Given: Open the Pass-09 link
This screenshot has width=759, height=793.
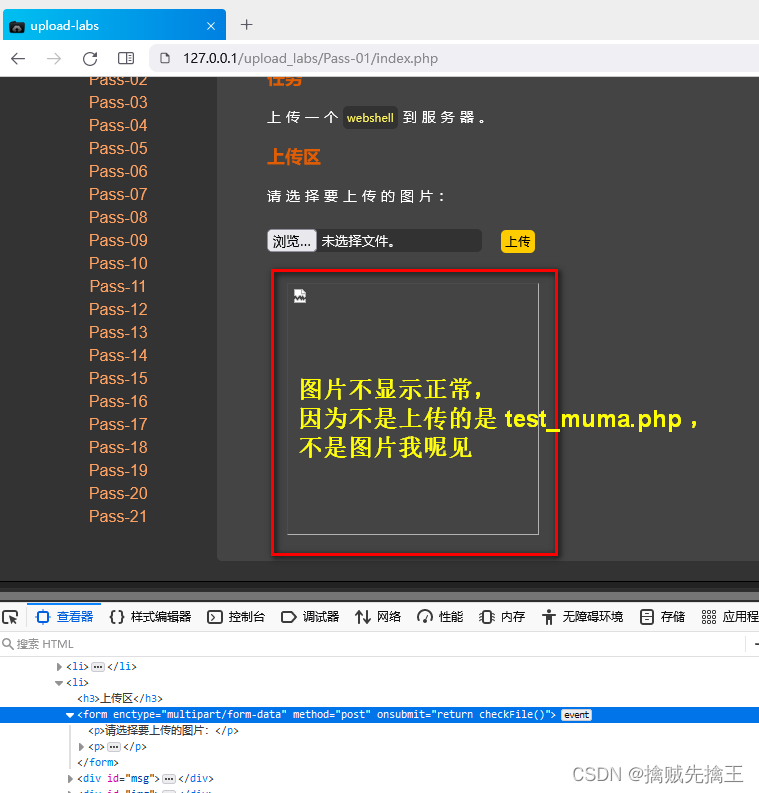Looking at the screenshot, I should pos(118,240).
